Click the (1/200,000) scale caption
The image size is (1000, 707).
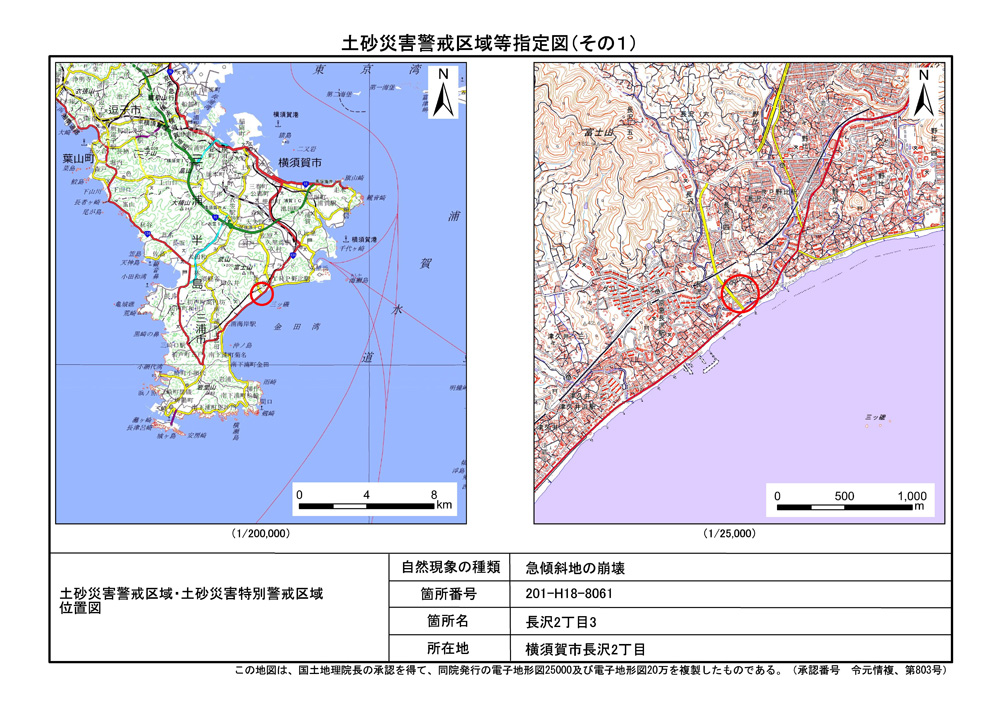coord(261,534)
